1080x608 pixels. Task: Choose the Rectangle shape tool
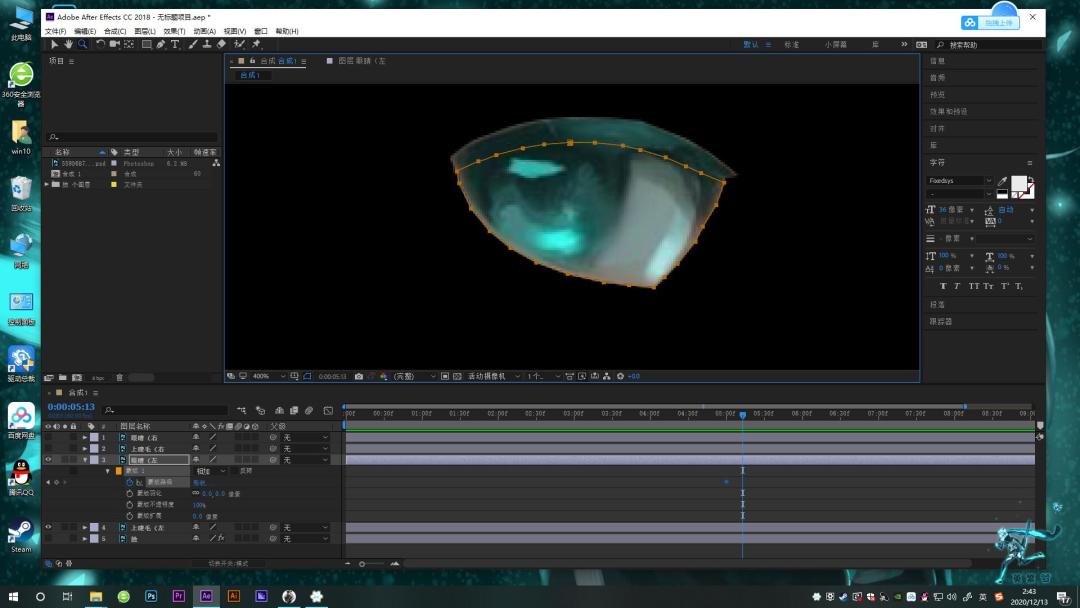(x=147, y=44)
